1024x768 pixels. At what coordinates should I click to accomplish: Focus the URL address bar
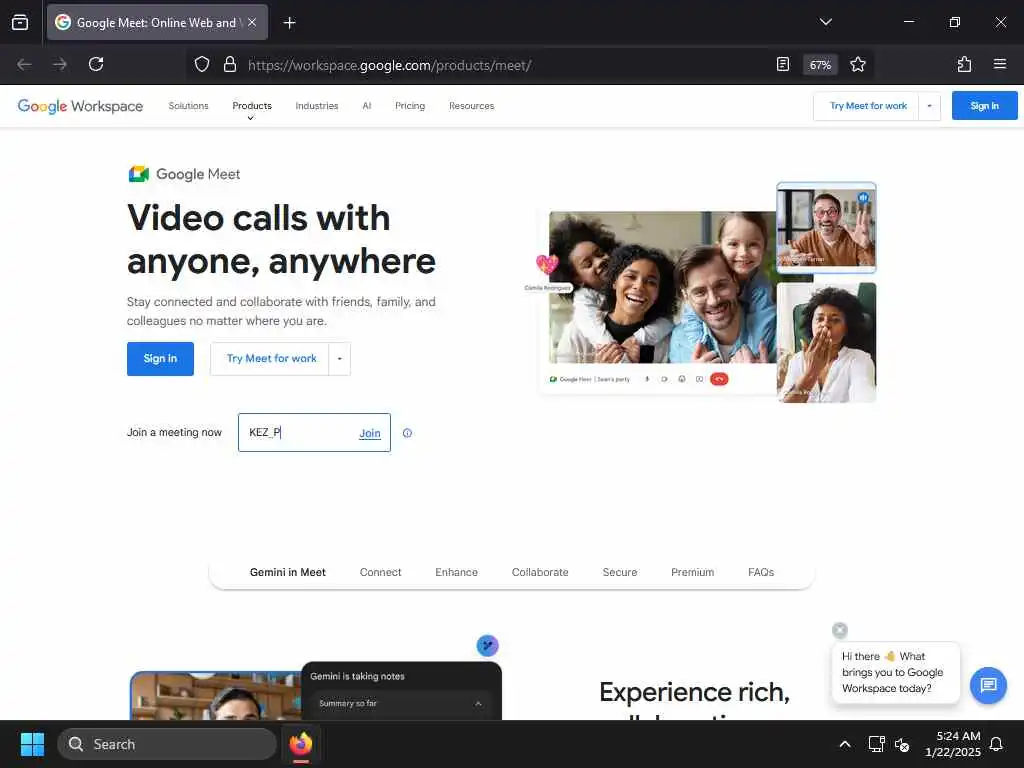(496, 65)
